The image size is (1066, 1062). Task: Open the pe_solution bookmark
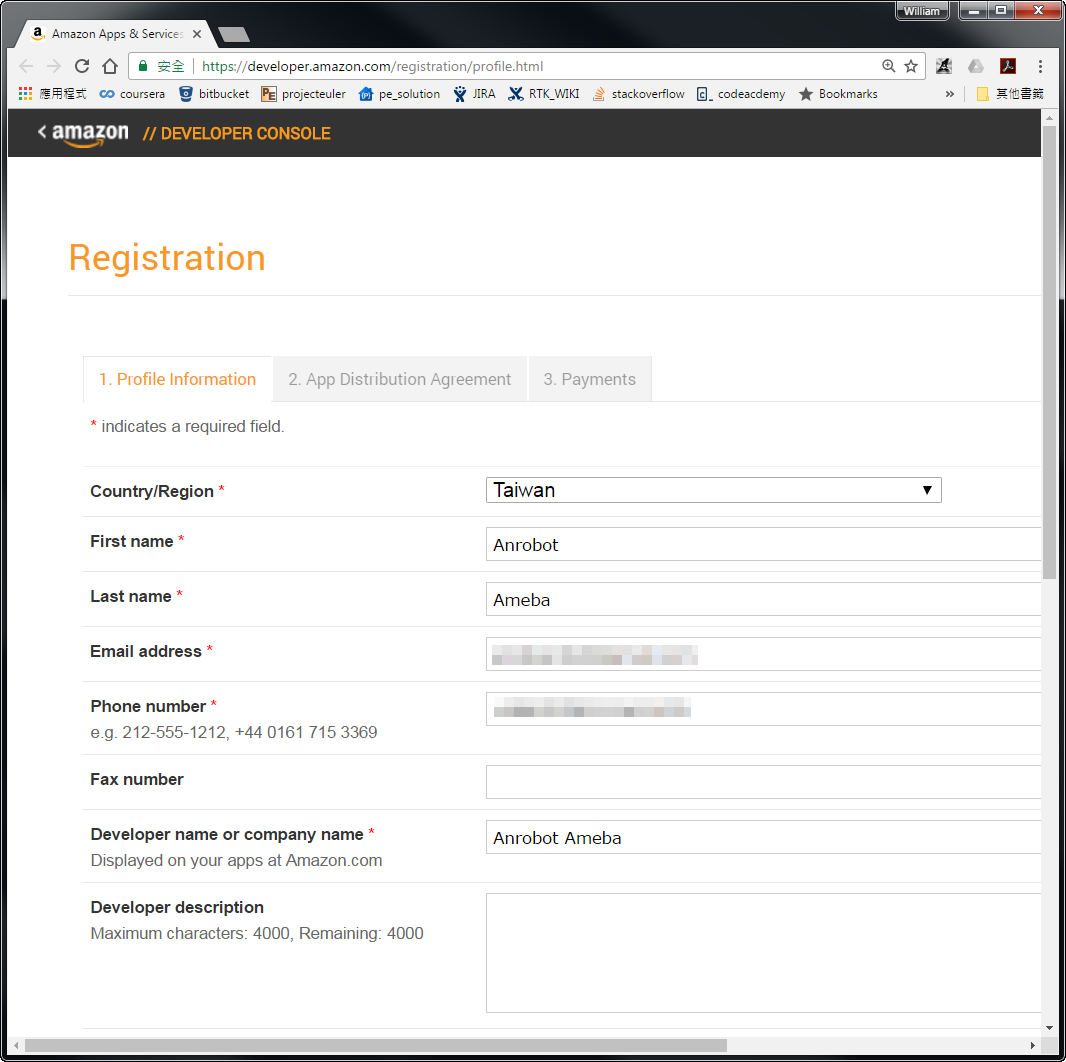(400, 94)
